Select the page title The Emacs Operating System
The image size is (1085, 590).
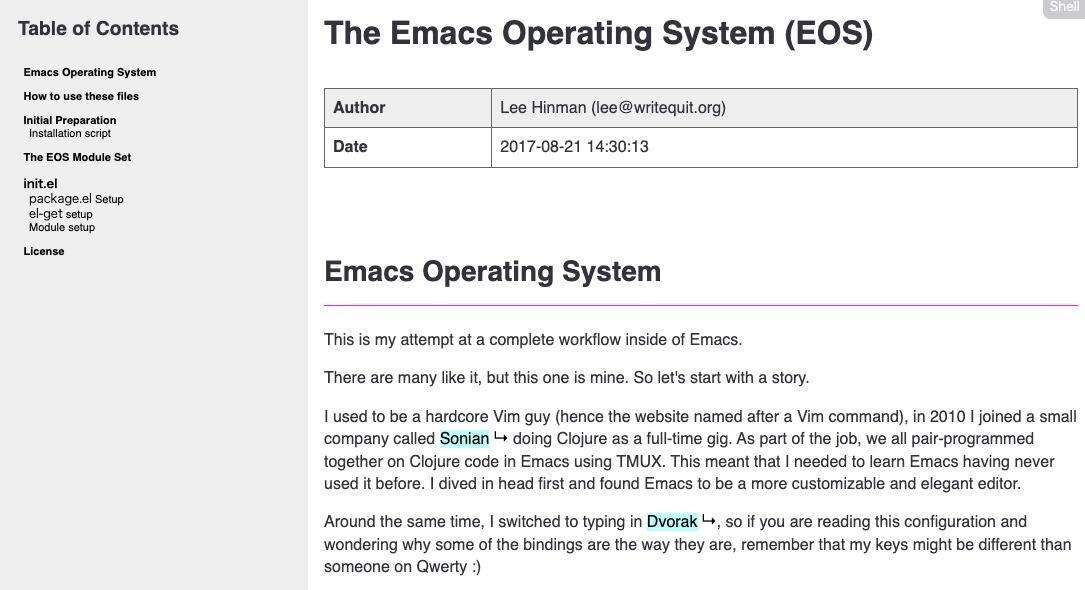[x=598, y=33]
